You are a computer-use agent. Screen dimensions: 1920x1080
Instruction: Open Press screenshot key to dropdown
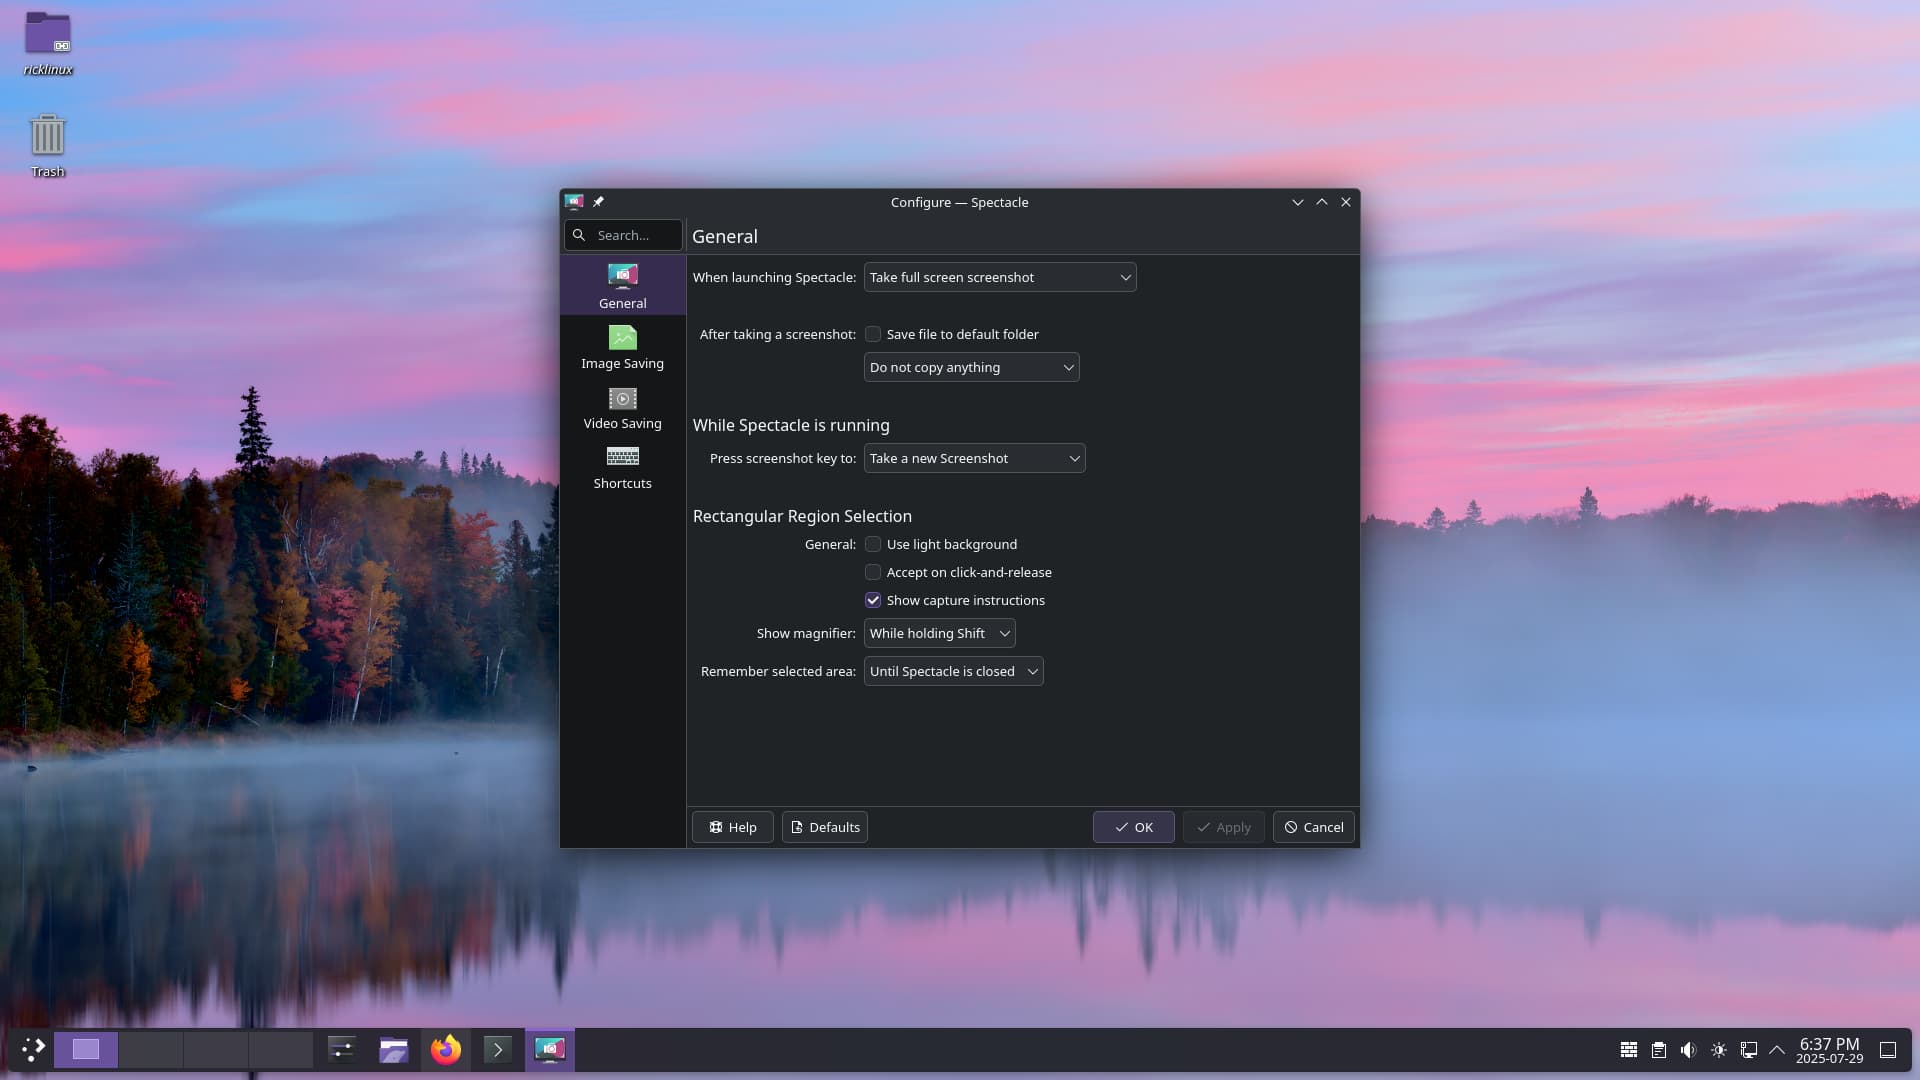pos(974,458)
